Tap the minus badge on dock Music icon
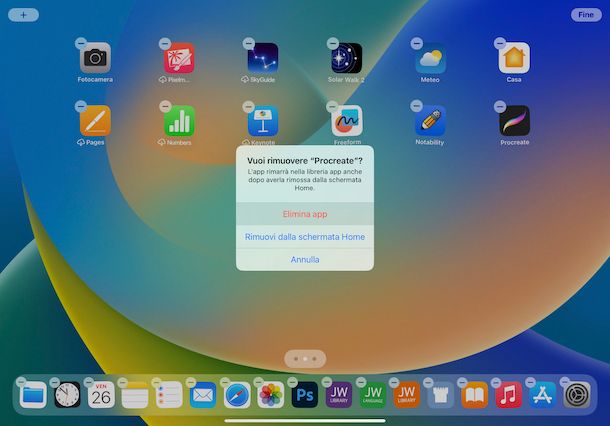The height and width of the screenshot is (426, 610). click(x=496, y=382)
